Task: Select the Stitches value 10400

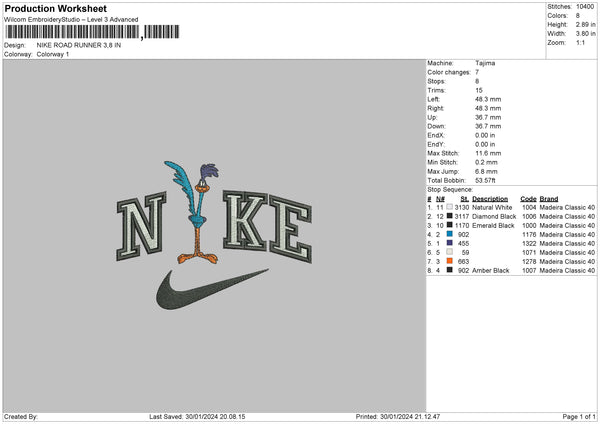Action: (585, 7)
